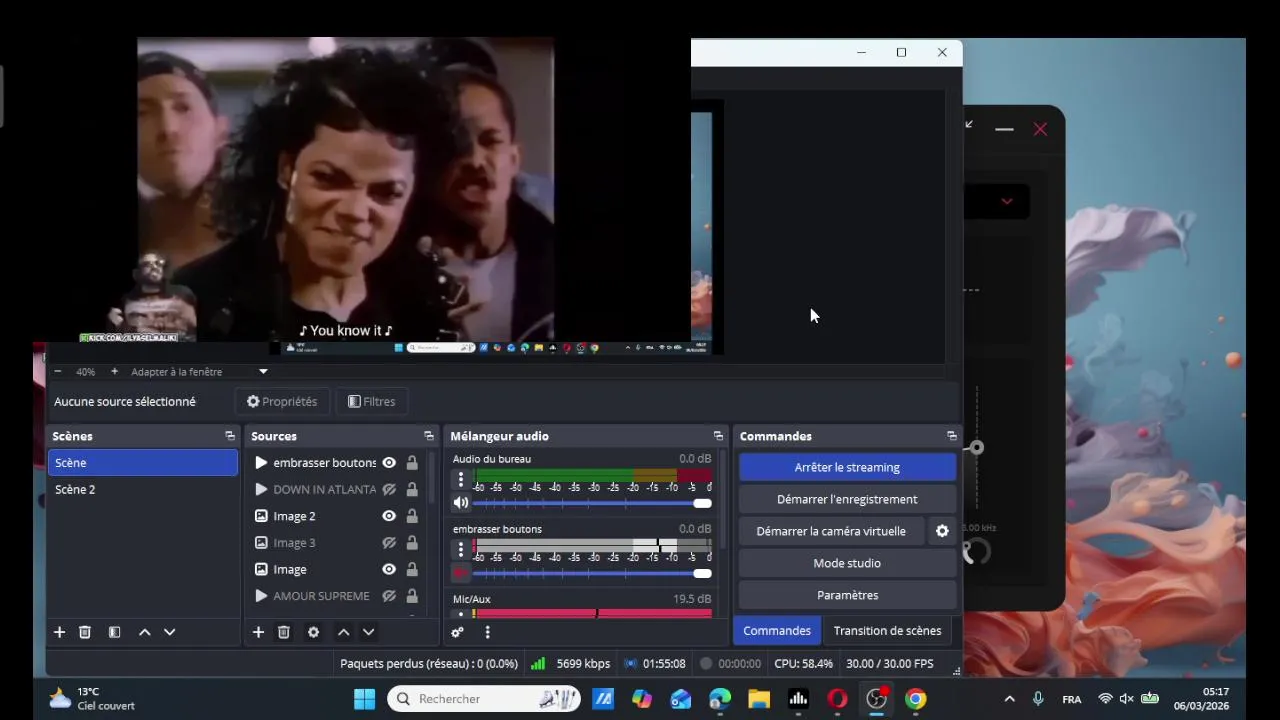Toggle lock on DOWN IN ATLANTA source

(412, 490)
